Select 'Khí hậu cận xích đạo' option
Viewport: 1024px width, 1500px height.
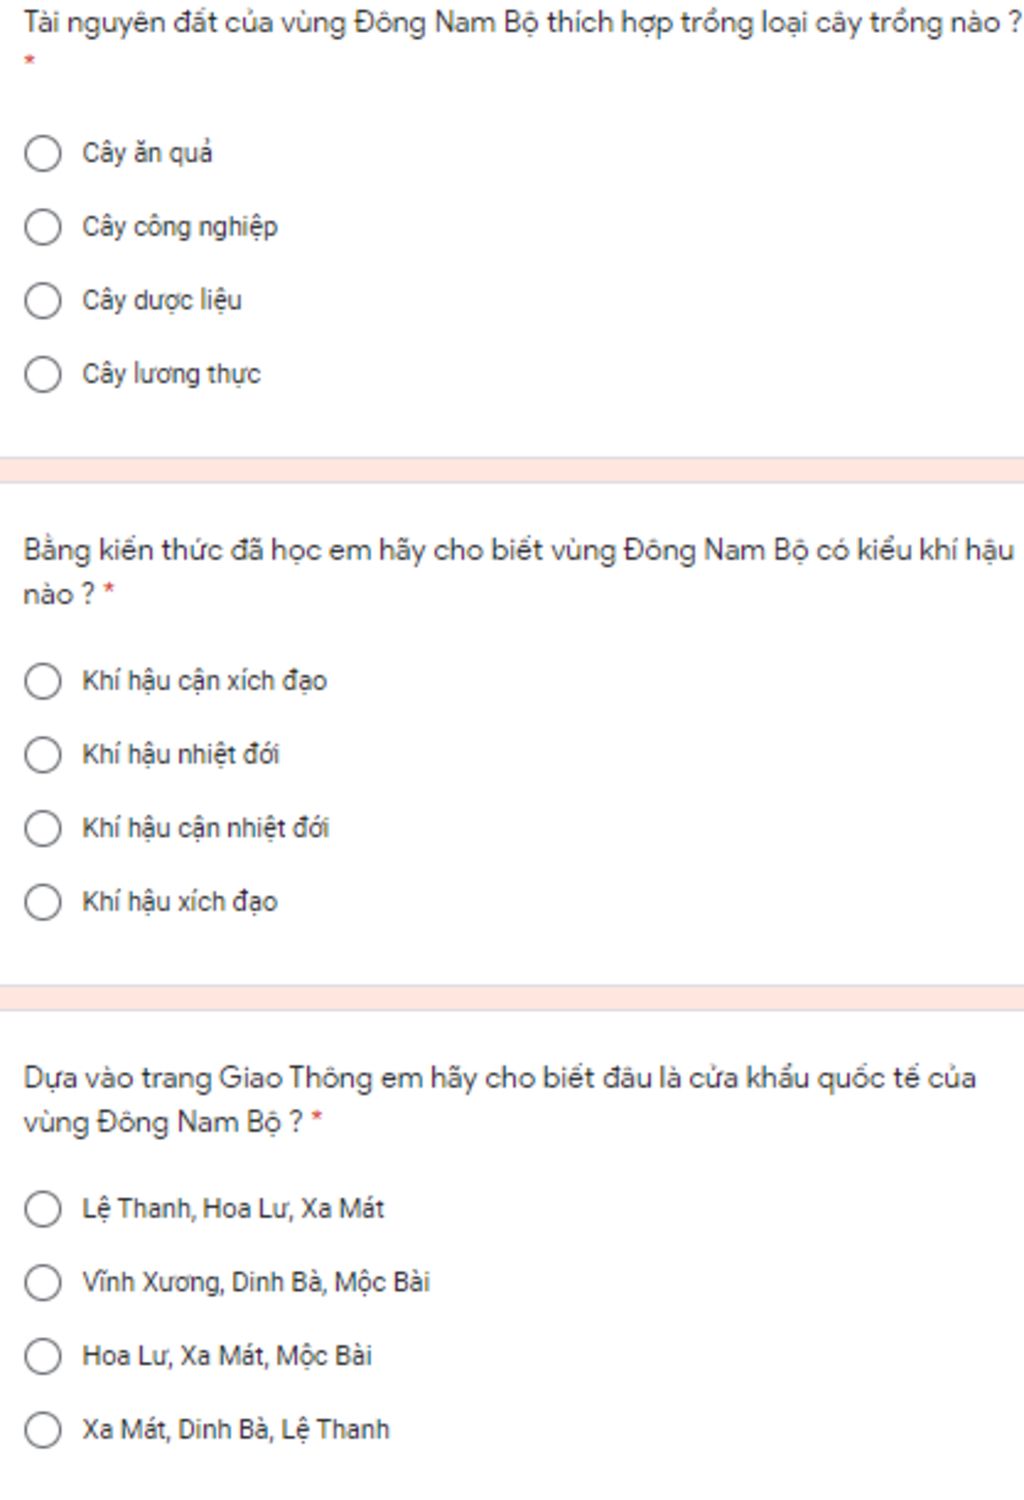click(x=43, y=681)
